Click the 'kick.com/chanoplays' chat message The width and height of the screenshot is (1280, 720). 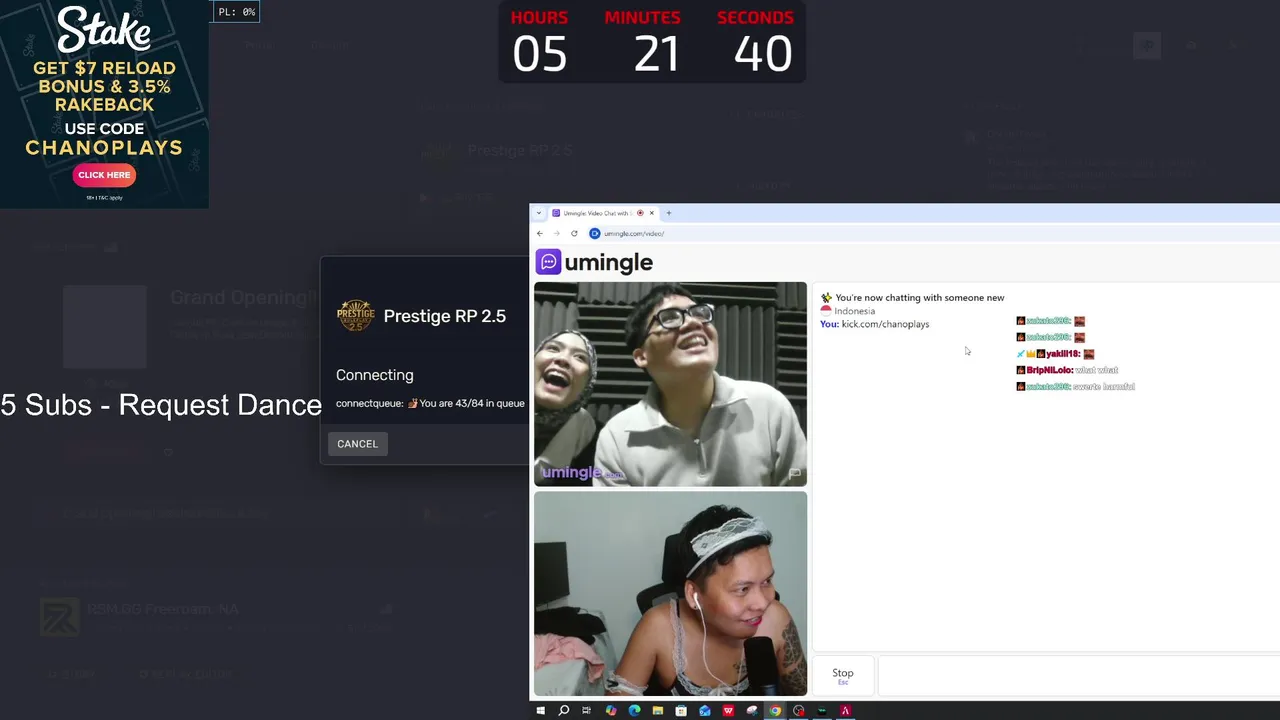point(885,324)
